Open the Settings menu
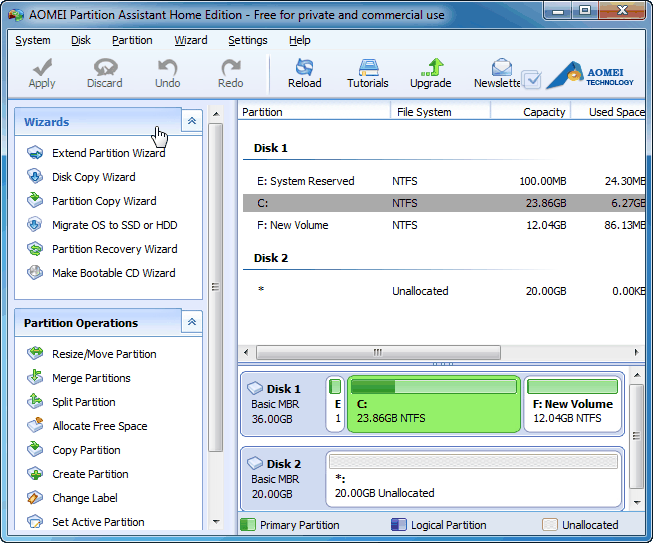 [248, 40]
